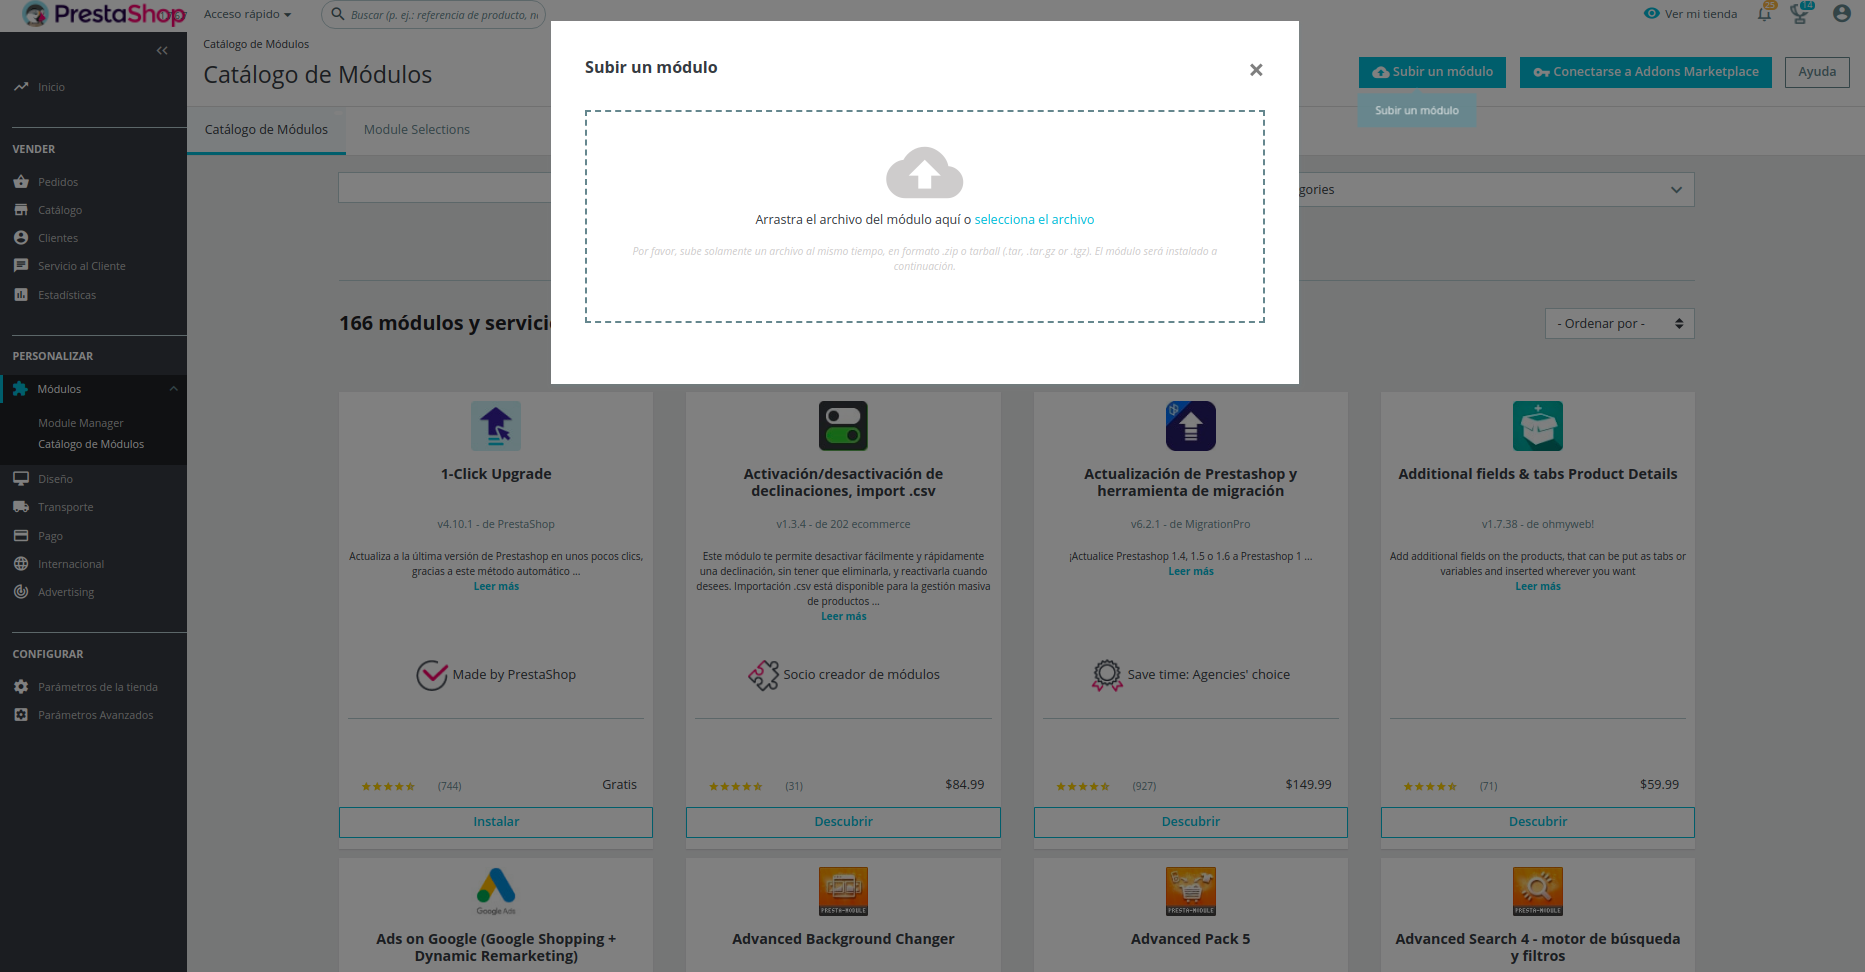The height and width of the screenshot is (972, 1865).
Task: Click the cloud upload icon in dropzone
Action: click(x=924, y=173)
